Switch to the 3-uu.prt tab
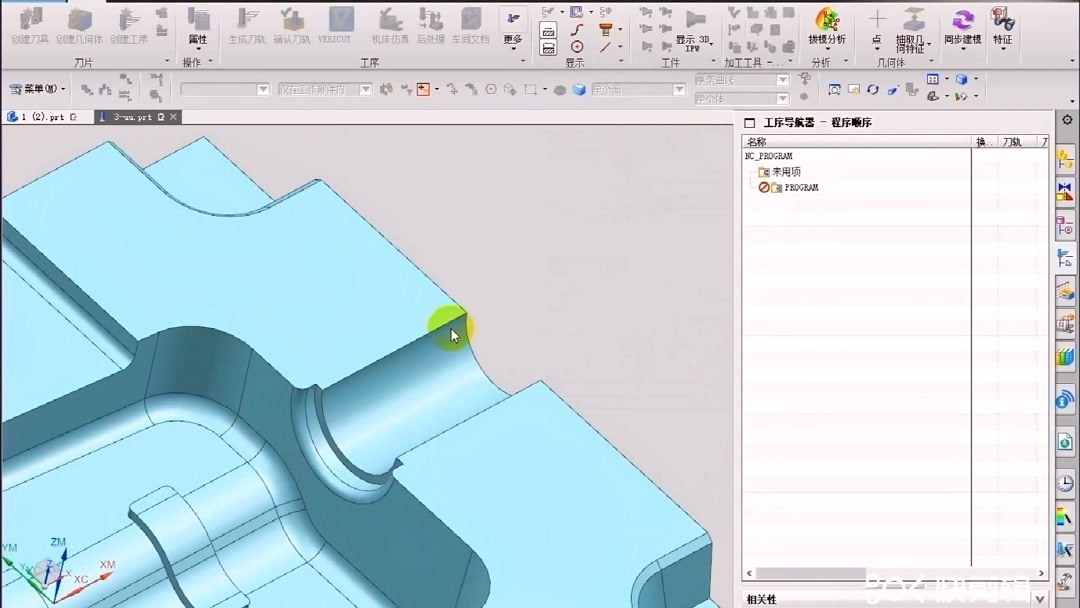This screenshot has width=1080, height=608. [x=132, y=116]
